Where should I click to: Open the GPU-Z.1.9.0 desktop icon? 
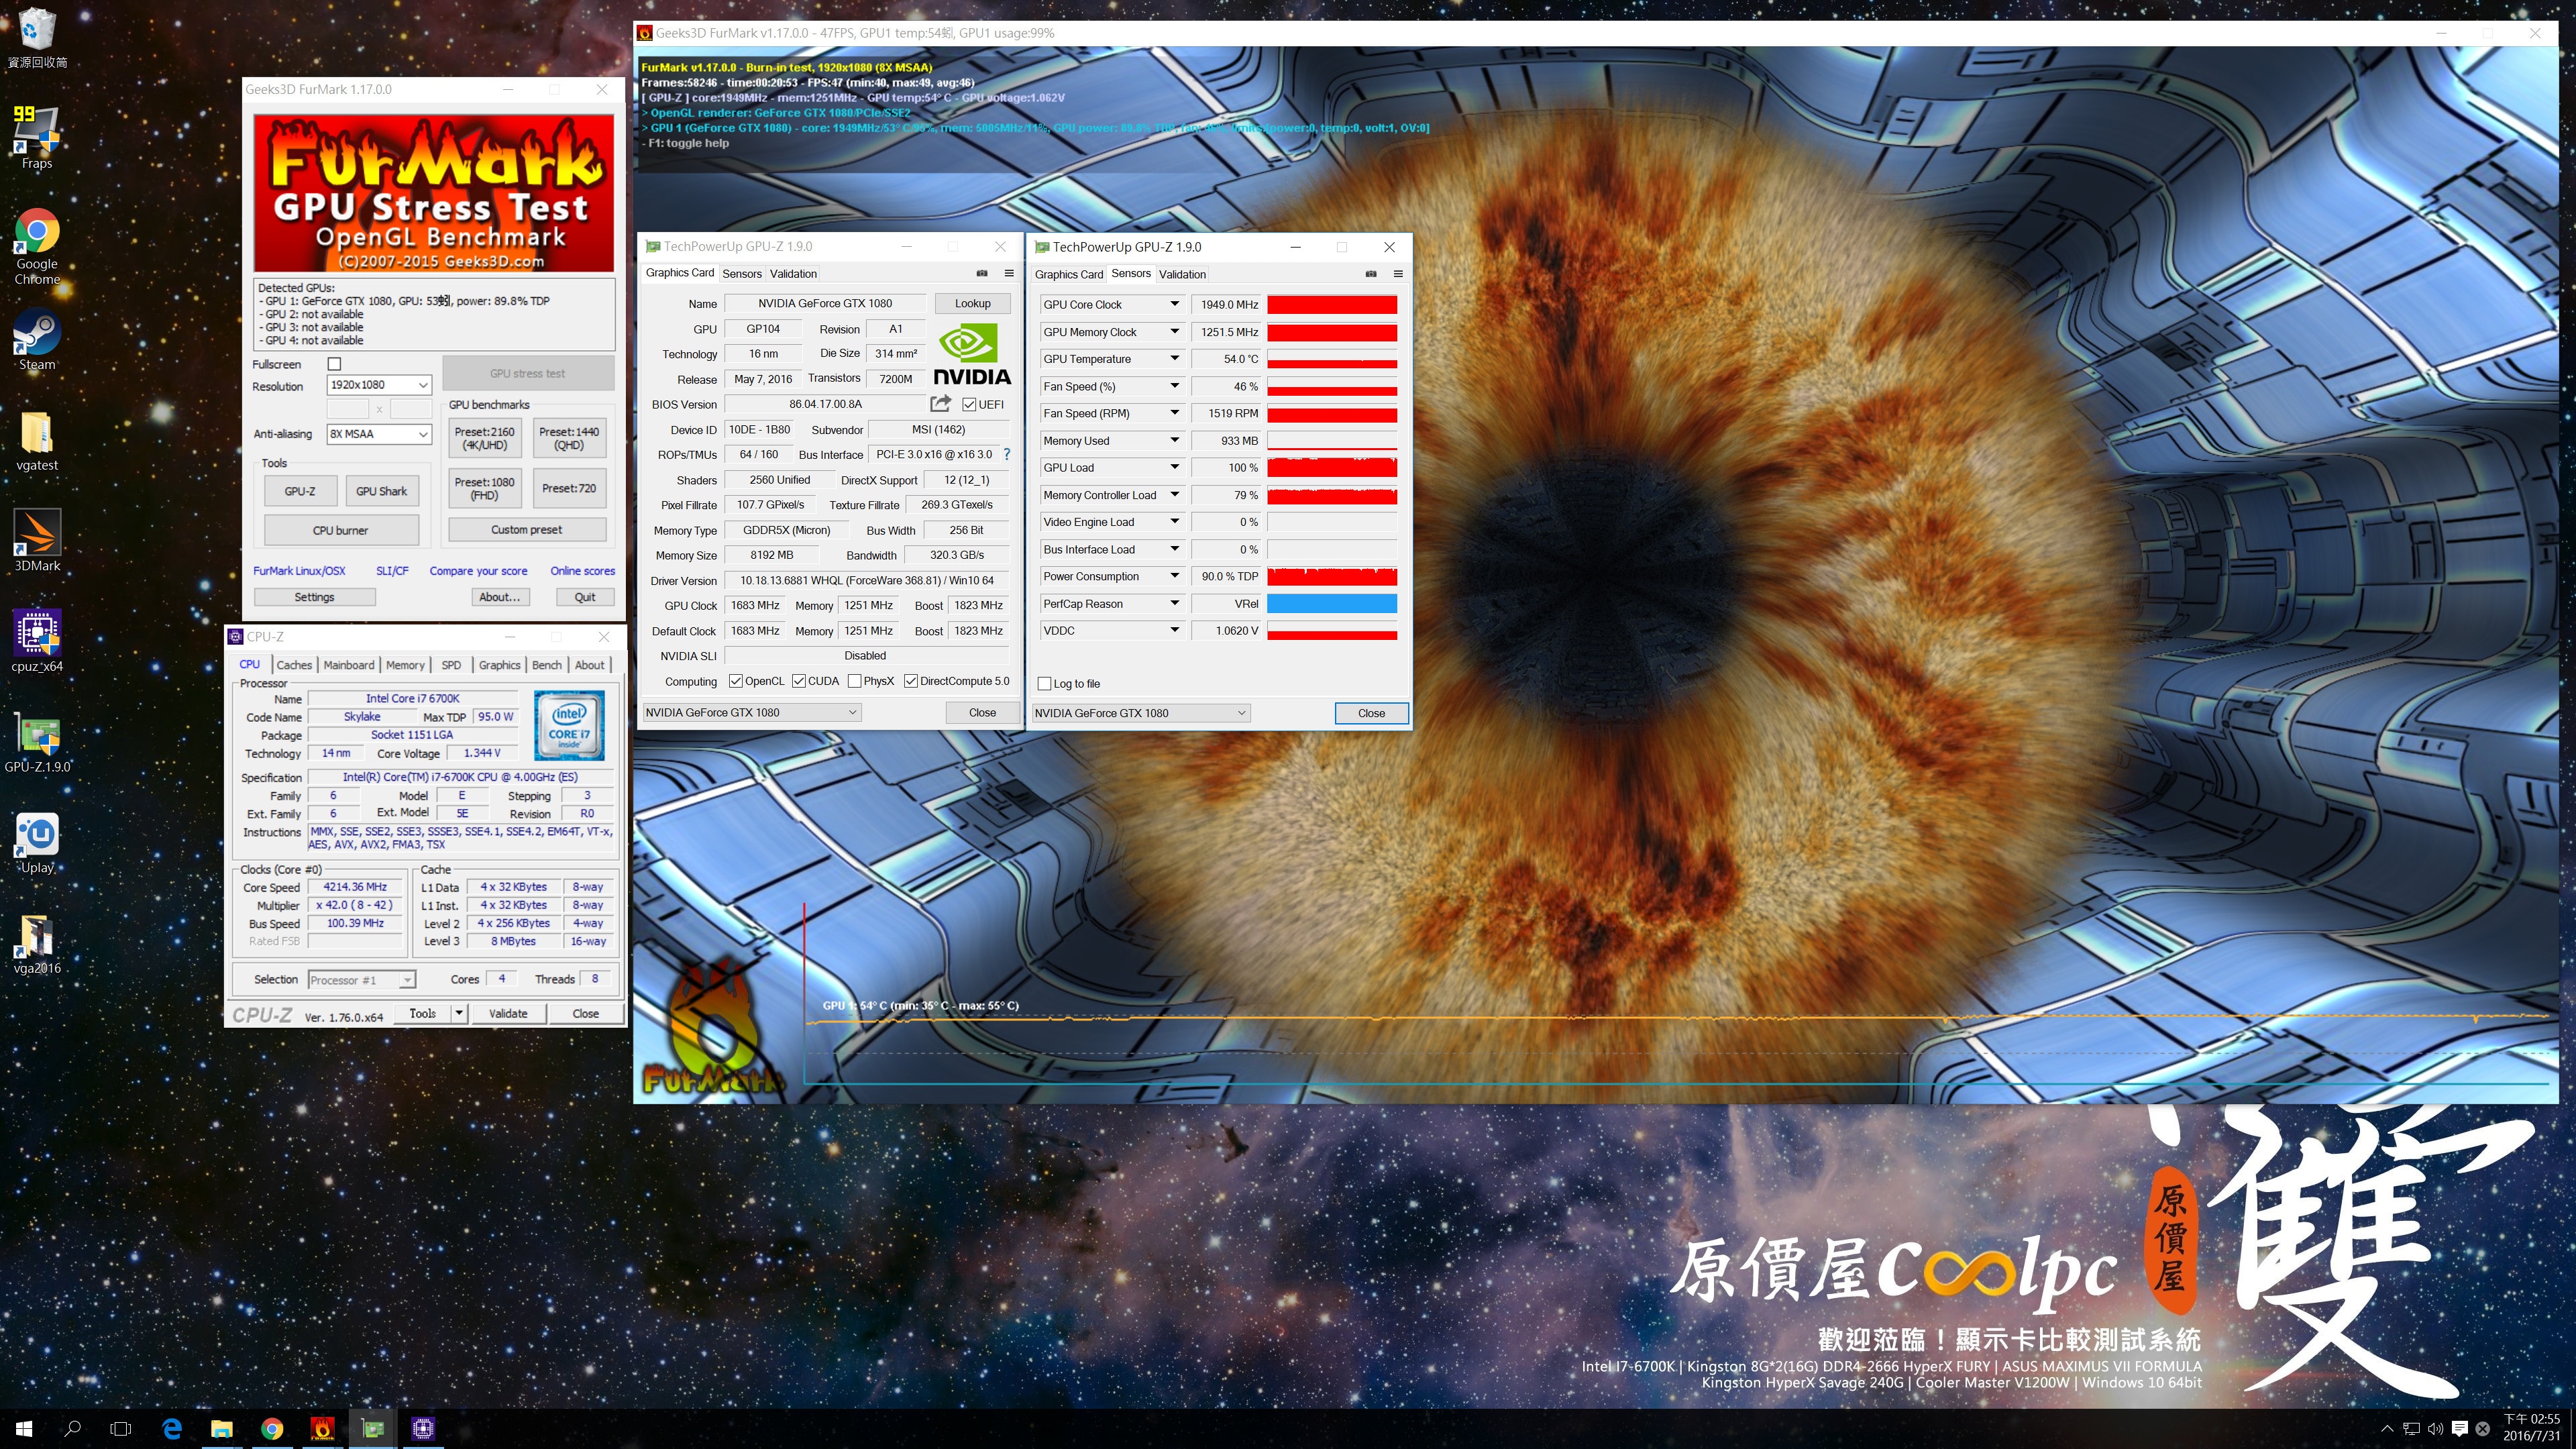37,743
